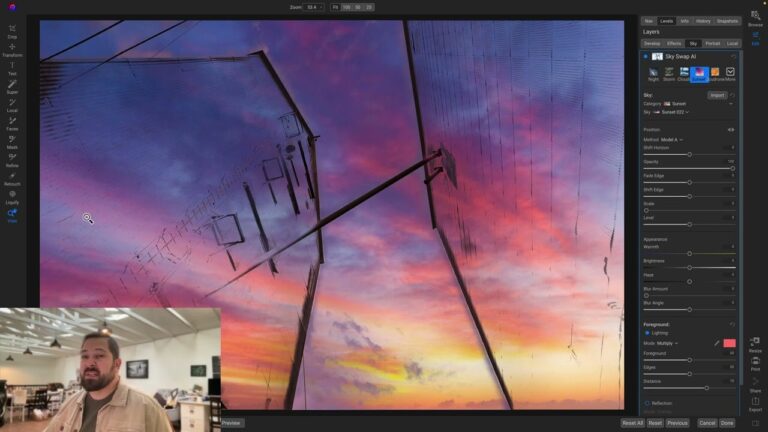Reset the Sky Swap AI filter
Viewport: 768px width, 432px height.
click(x=733, y=57)
